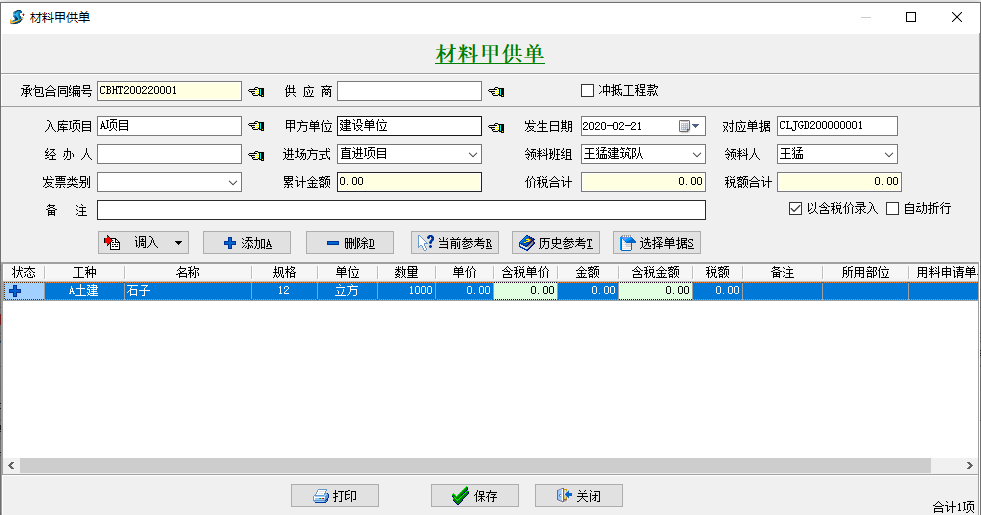Click lookup icon beside 甲方单位 field
Viewport: 981px width, 515px height.
(x=496, y=127)
